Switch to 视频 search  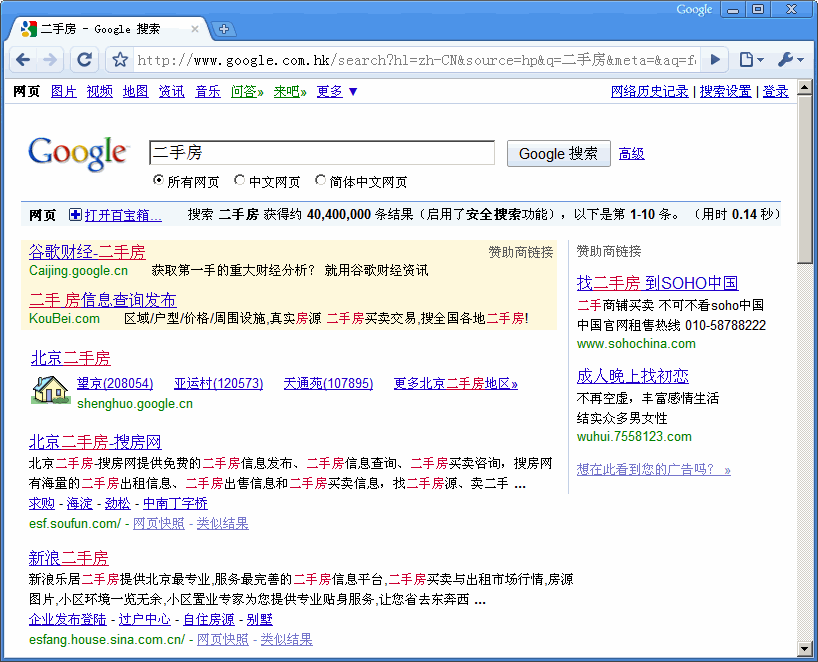click(100, 92)
